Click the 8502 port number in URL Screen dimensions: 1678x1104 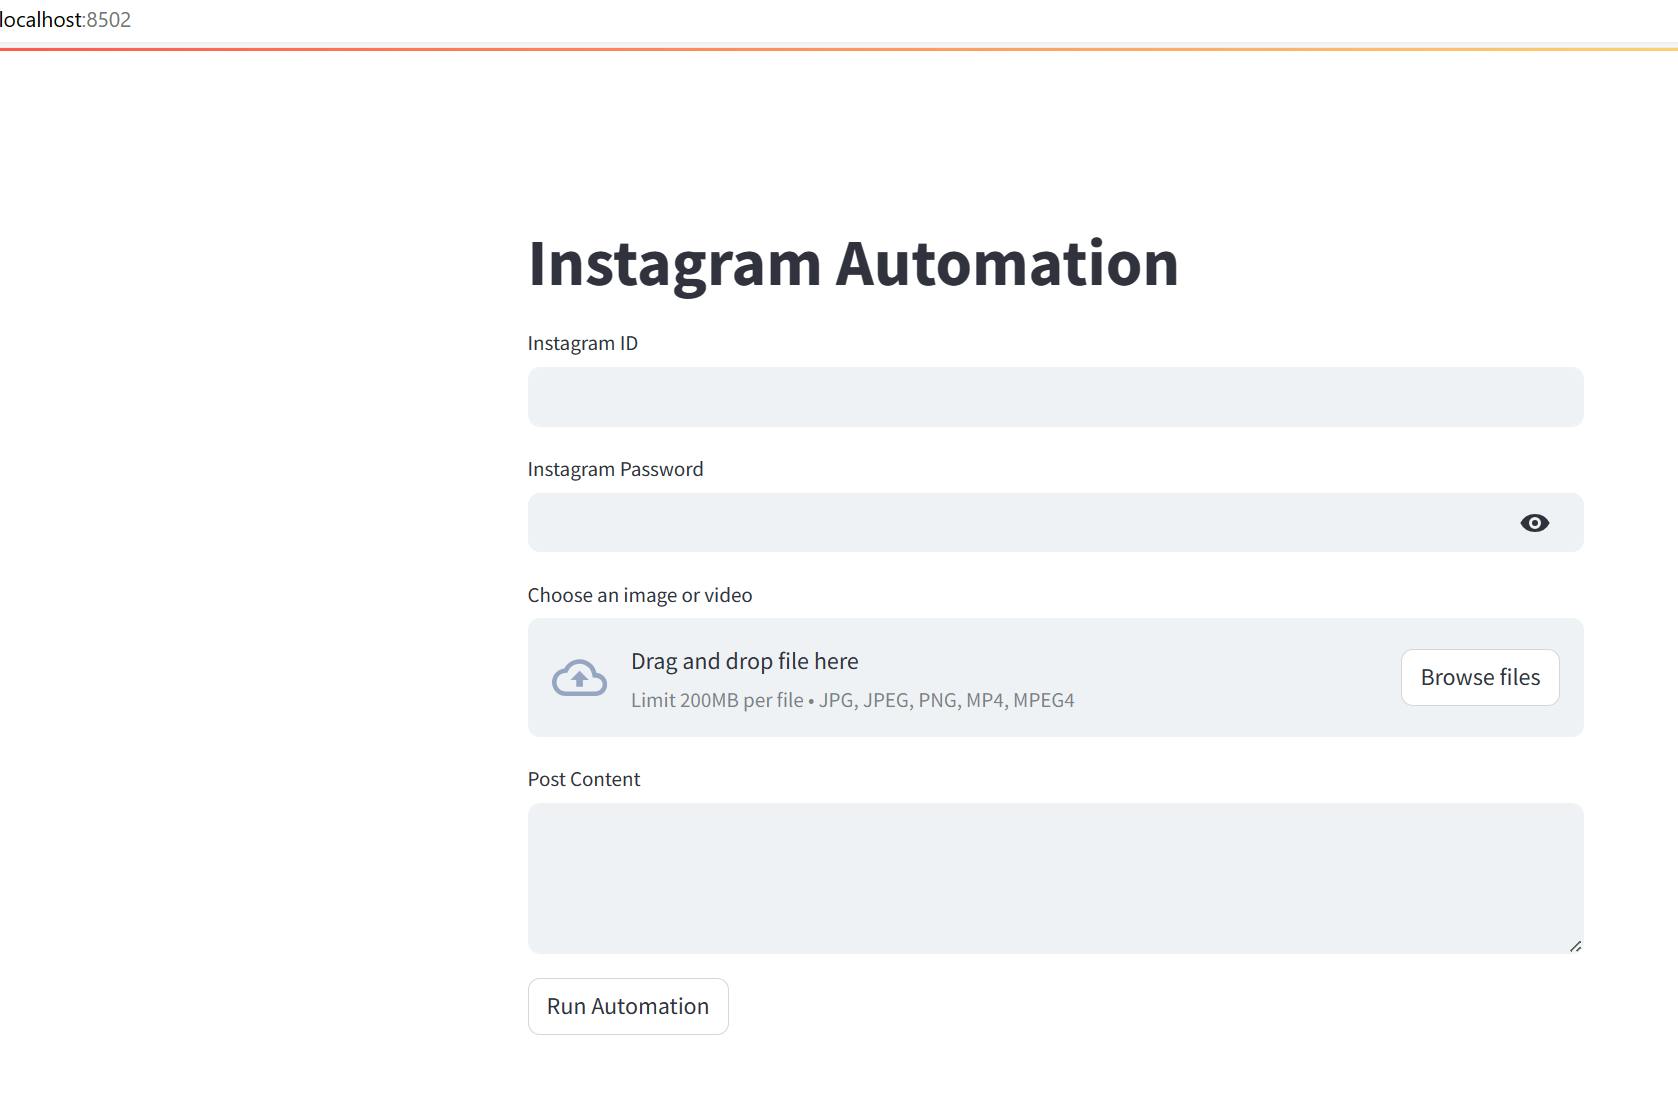tap(109, 20)
